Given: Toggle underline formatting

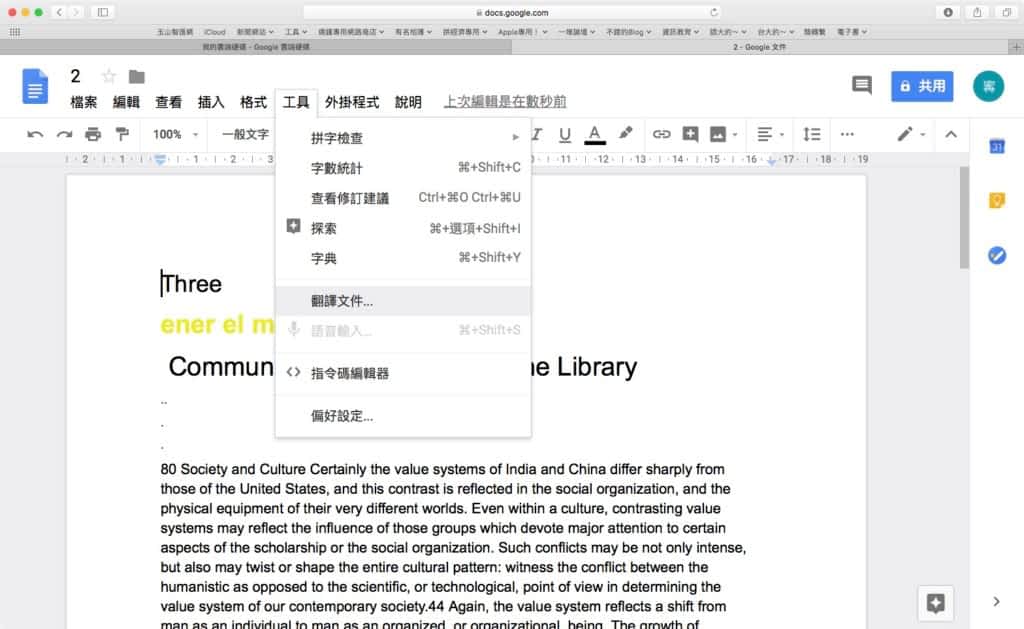Looking at the screenshot, I should click(565, 134).
